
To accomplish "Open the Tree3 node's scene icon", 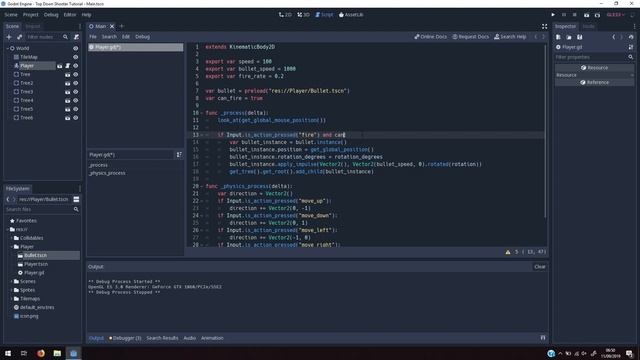I will pos(68,92).
